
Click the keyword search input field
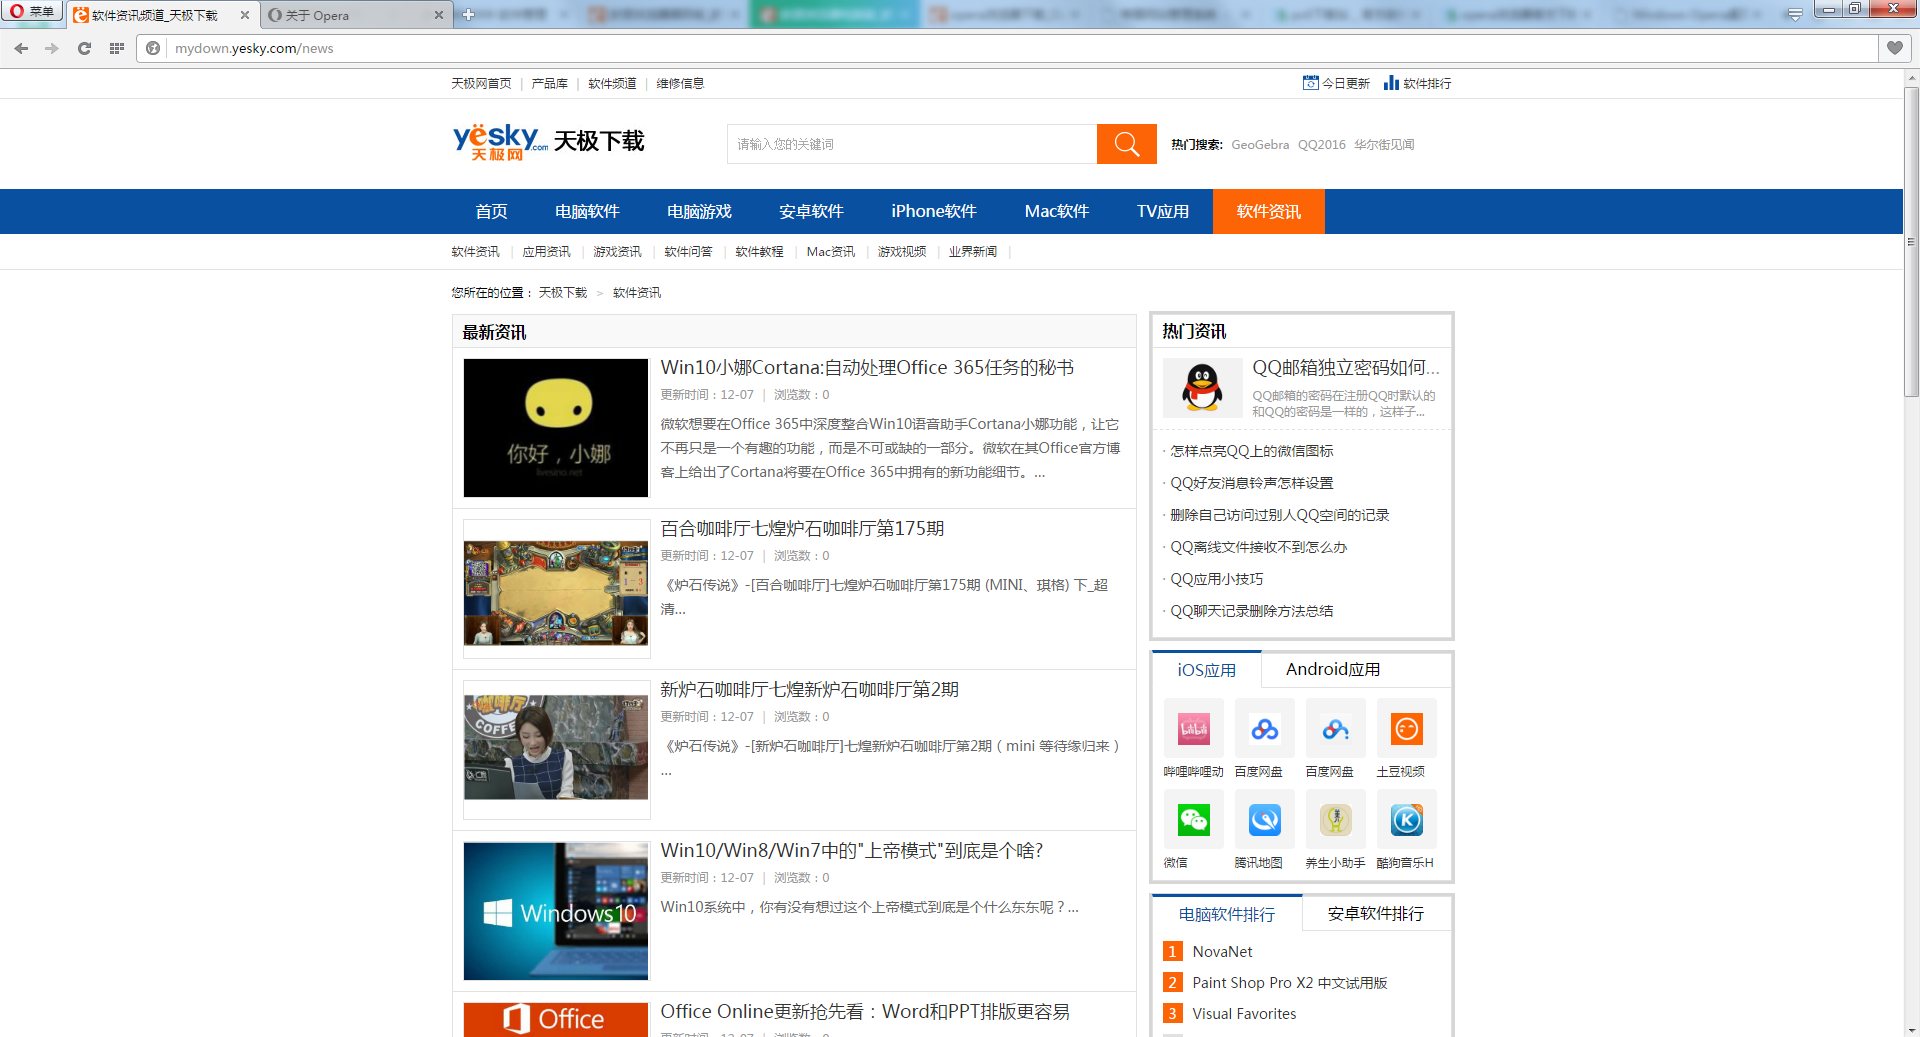(911, 144)
